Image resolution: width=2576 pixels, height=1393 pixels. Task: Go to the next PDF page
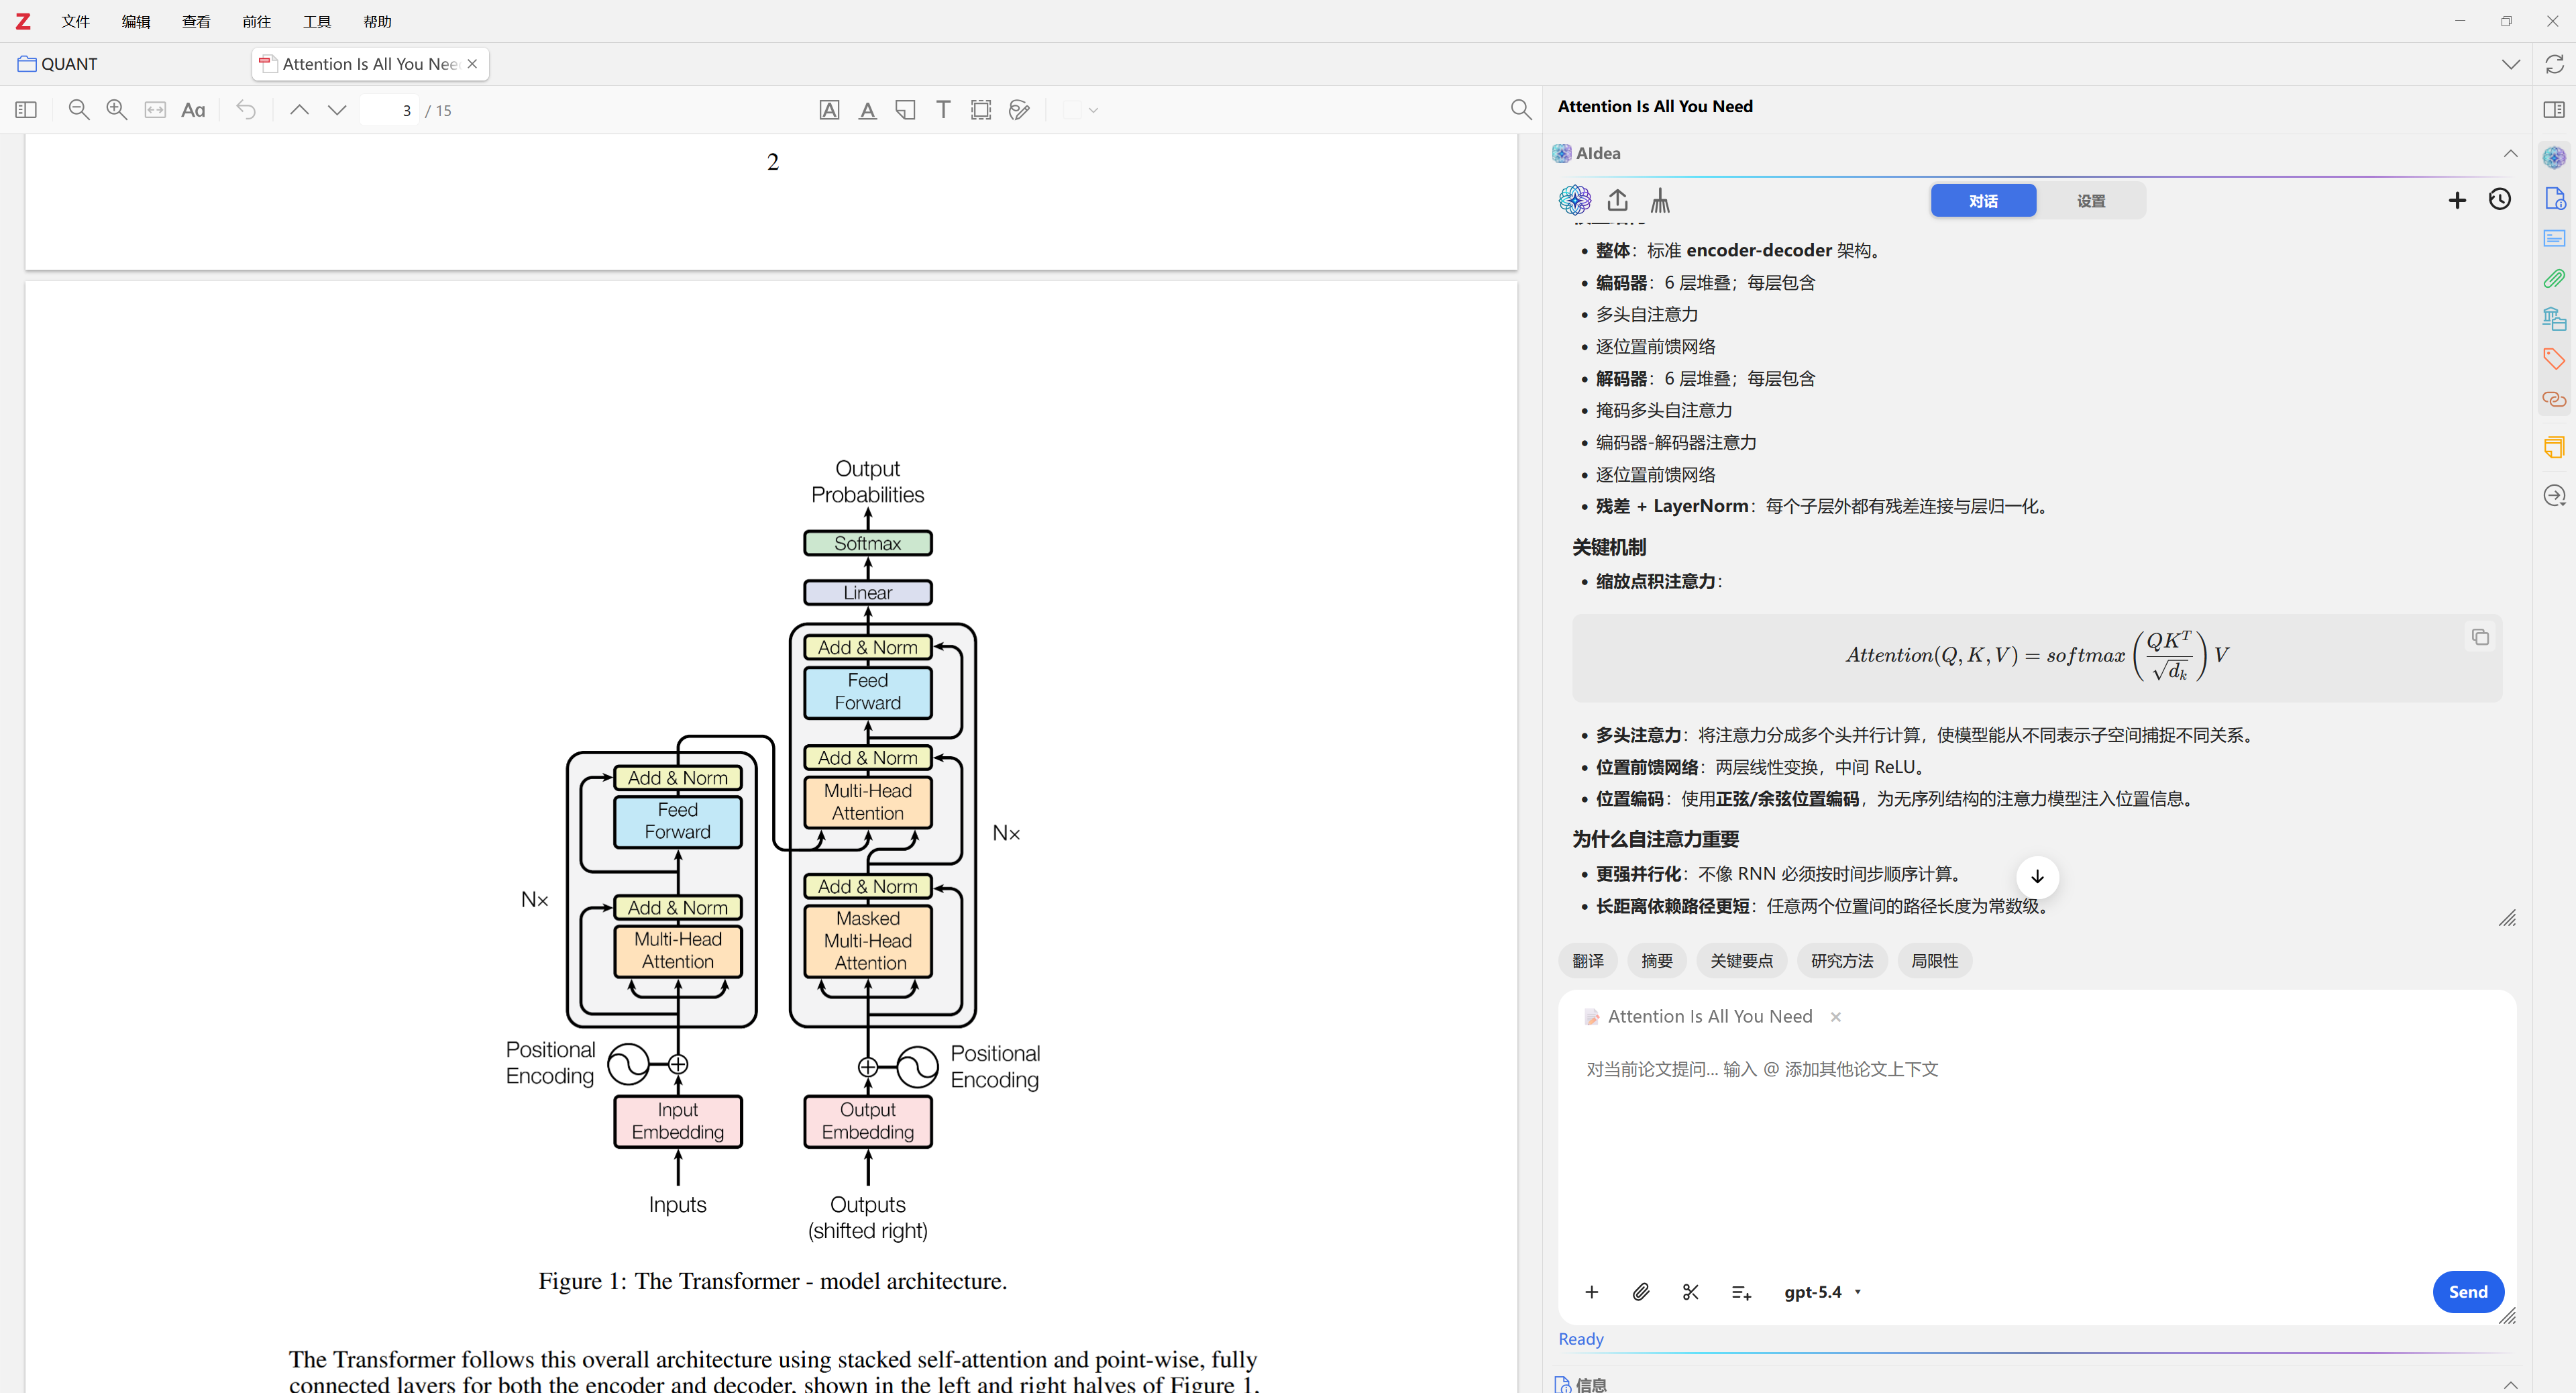[x=337, y=110]
